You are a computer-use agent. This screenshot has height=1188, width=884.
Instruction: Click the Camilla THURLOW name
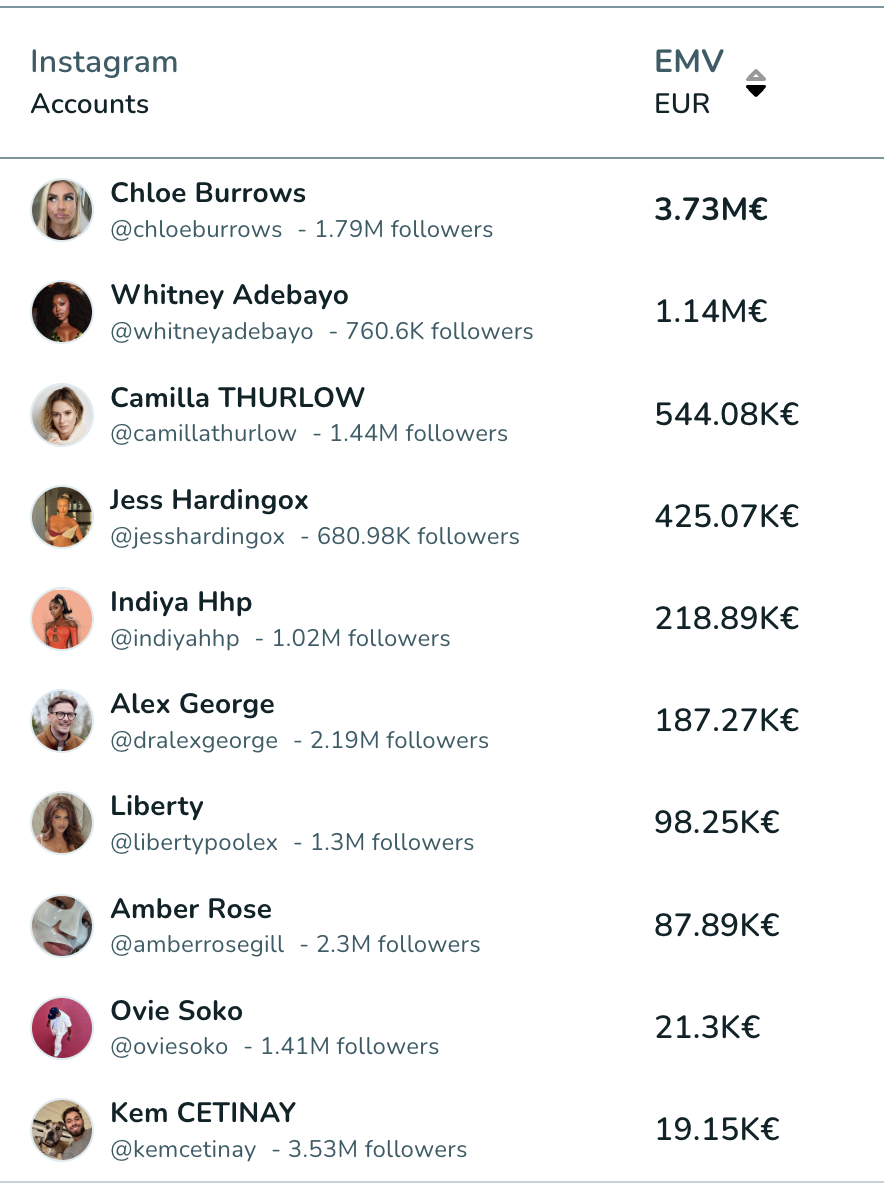[238, 397]
